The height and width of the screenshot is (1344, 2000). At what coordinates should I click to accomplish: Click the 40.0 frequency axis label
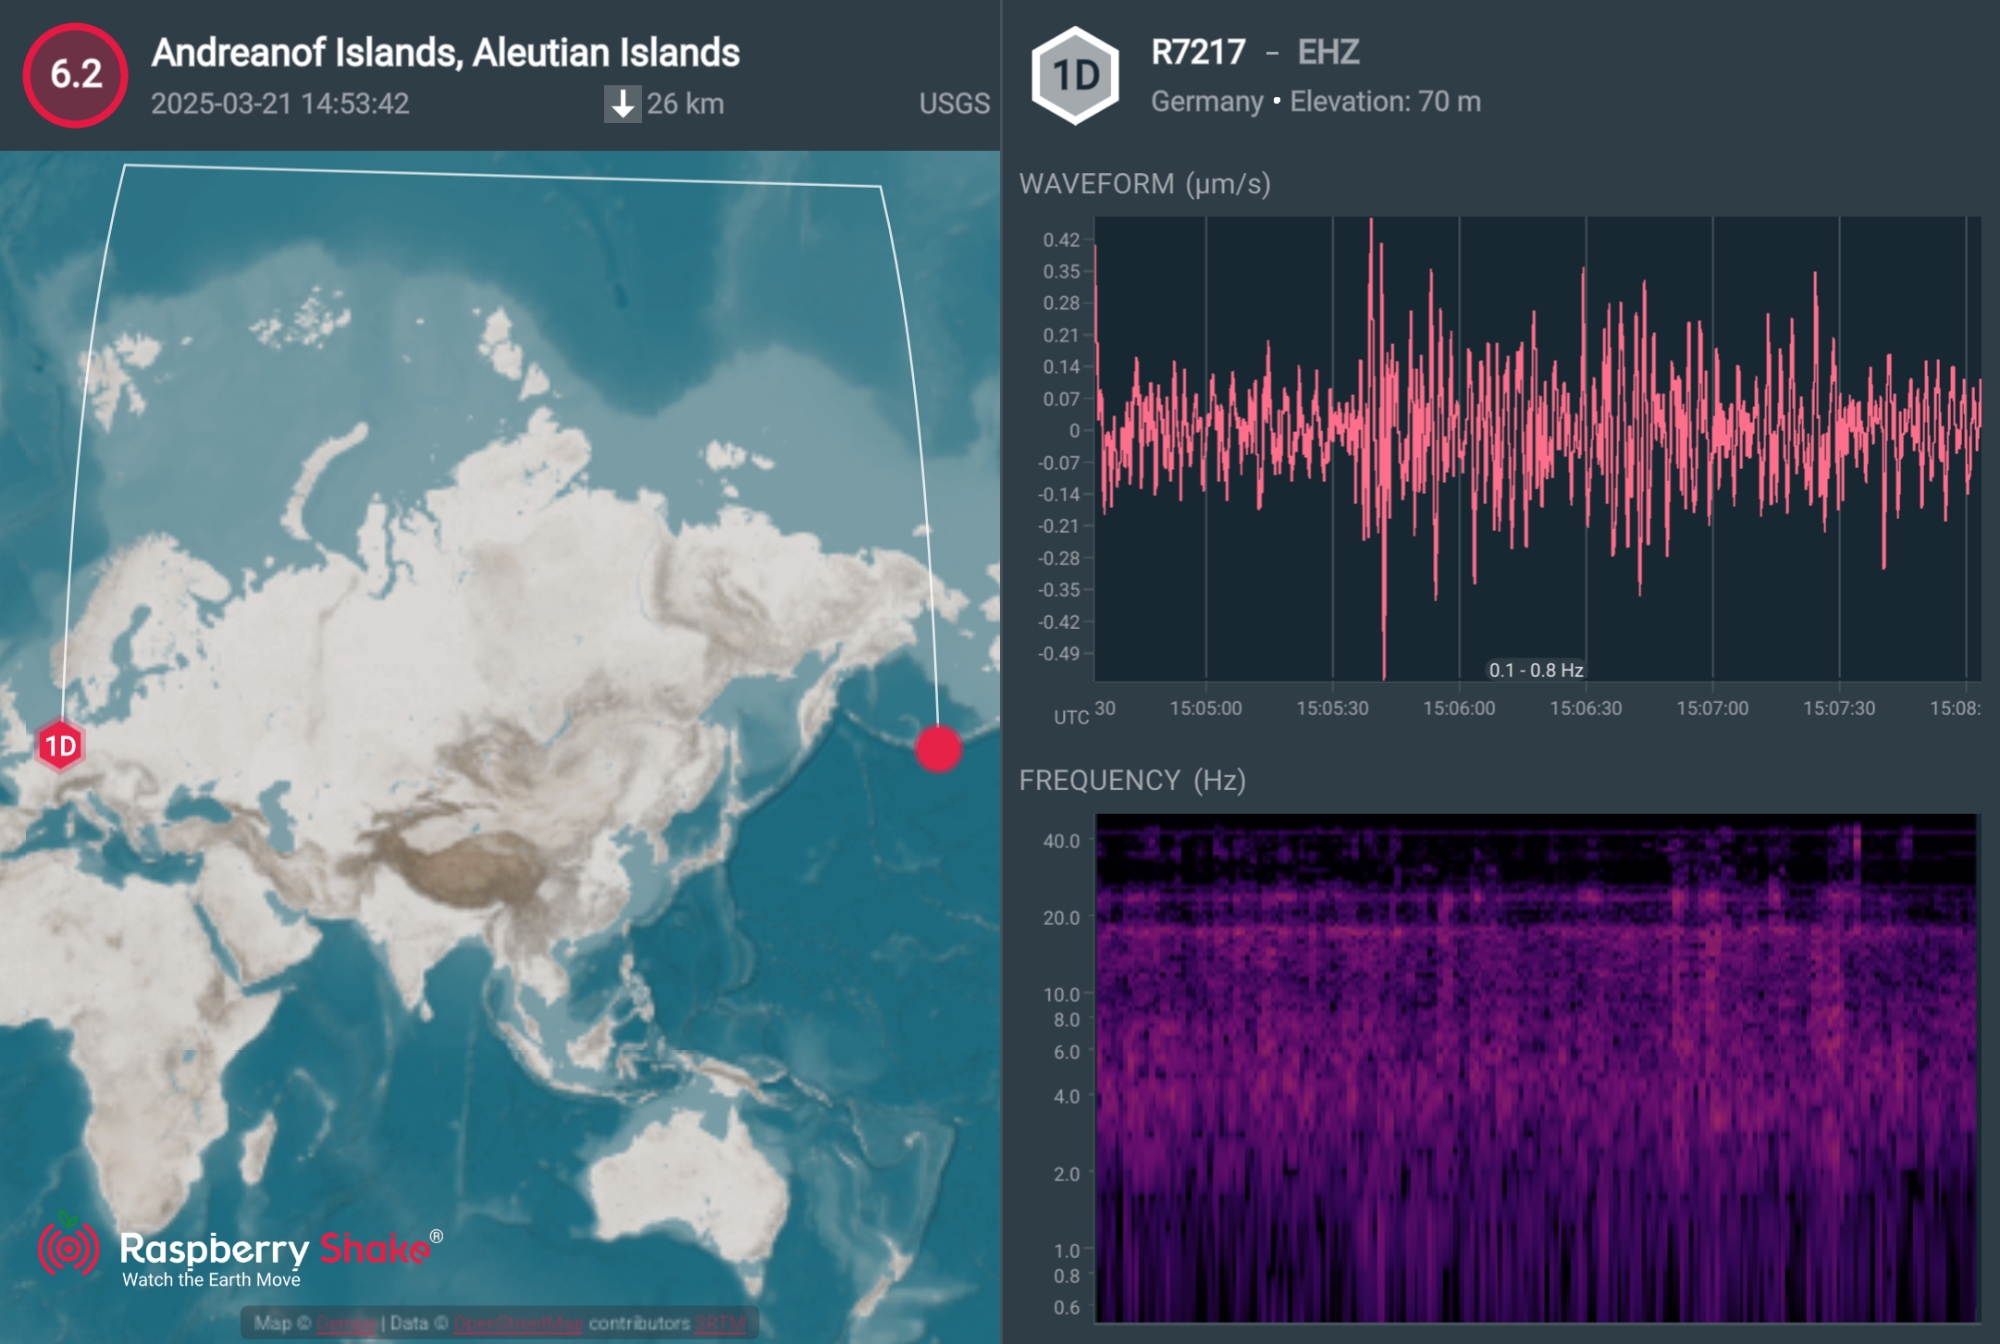[1061, 841]
